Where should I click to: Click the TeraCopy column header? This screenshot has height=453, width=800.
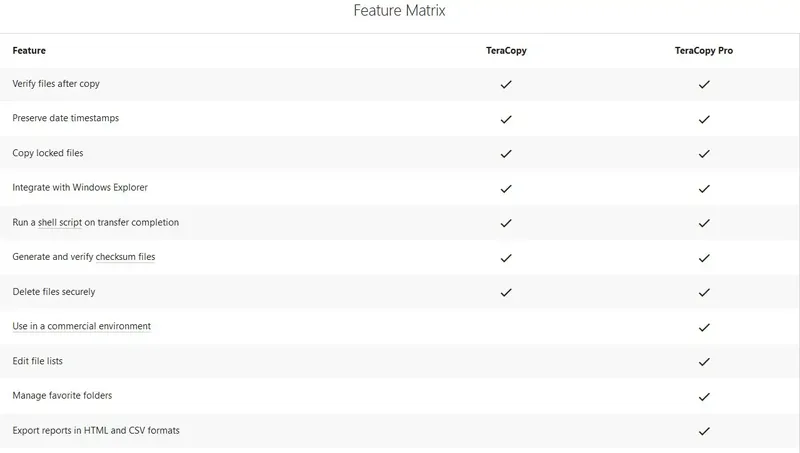[506, 50]
